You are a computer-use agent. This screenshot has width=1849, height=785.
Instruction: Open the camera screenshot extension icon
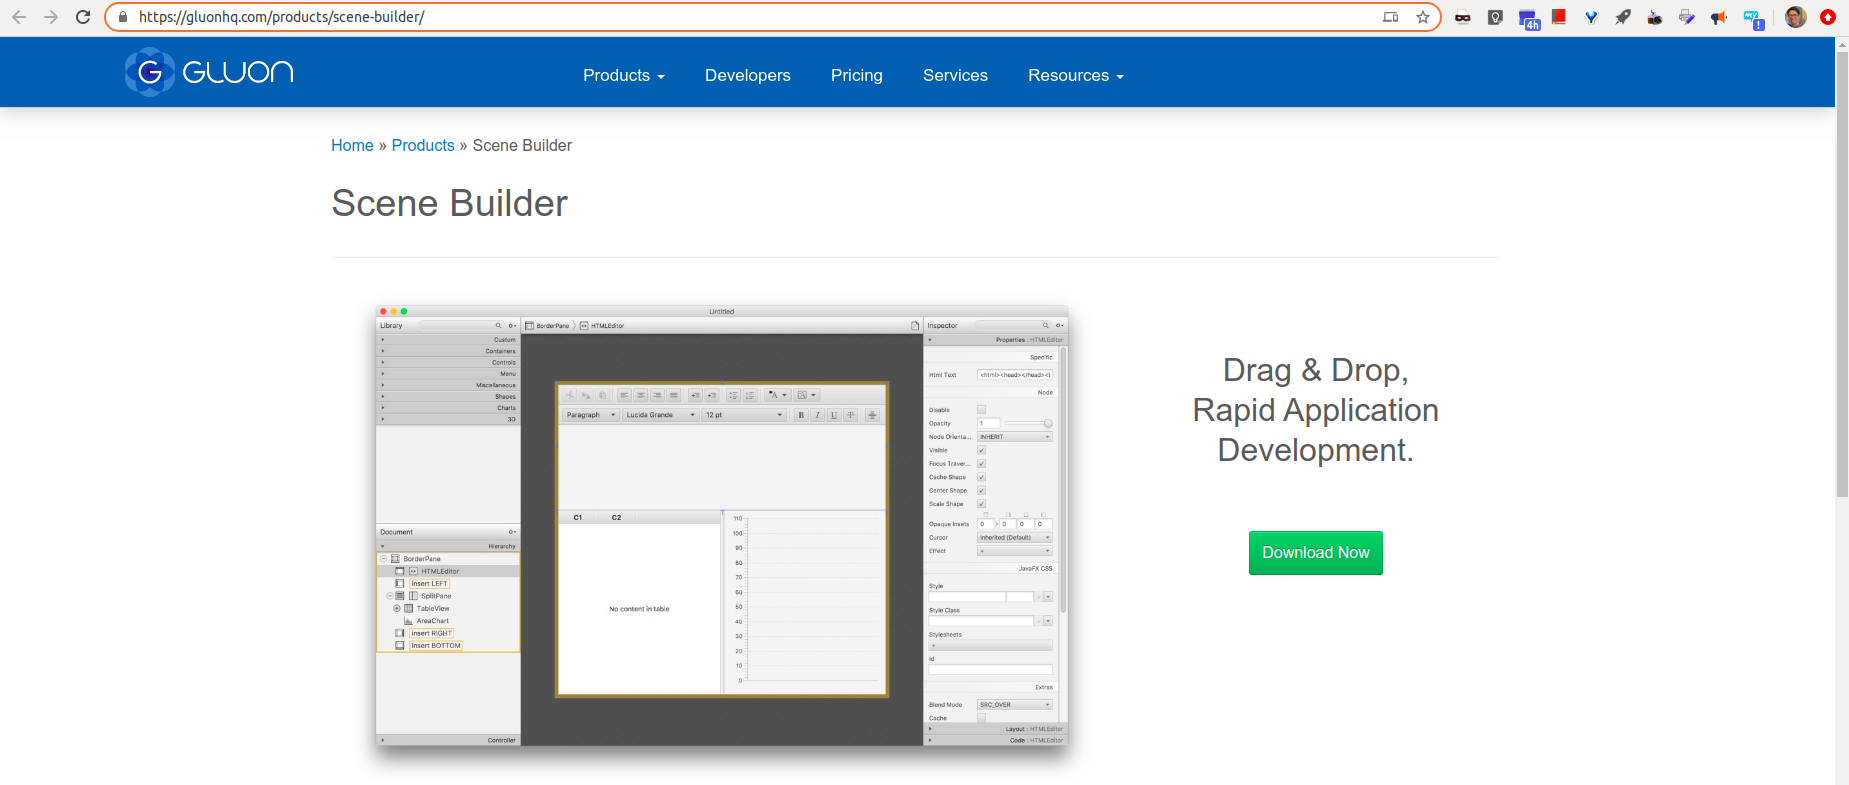click(1655, 17)
